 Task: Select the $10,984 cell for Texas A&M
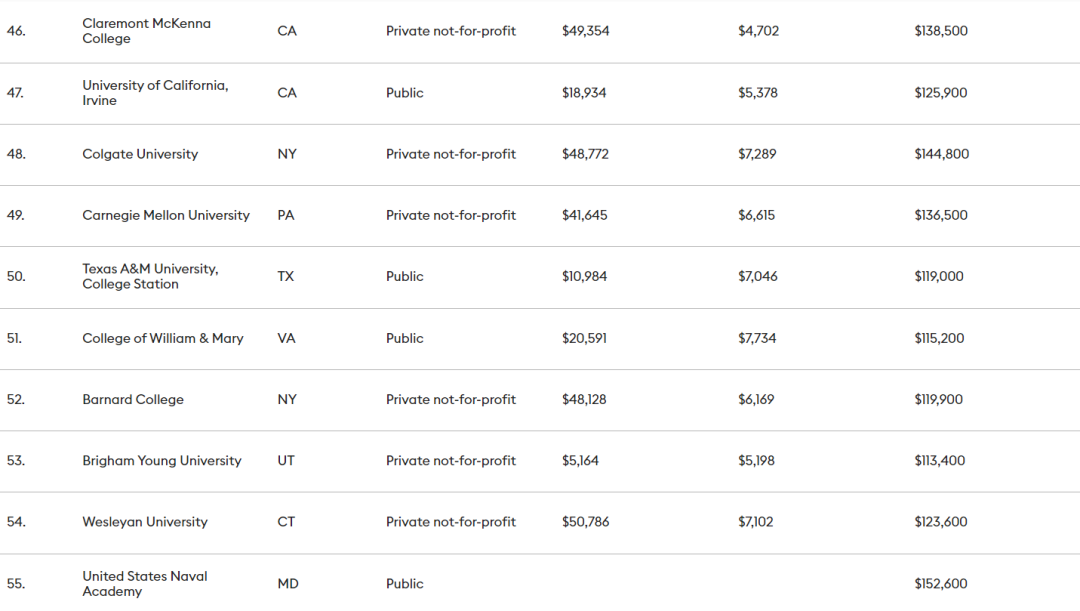(585, 276)
